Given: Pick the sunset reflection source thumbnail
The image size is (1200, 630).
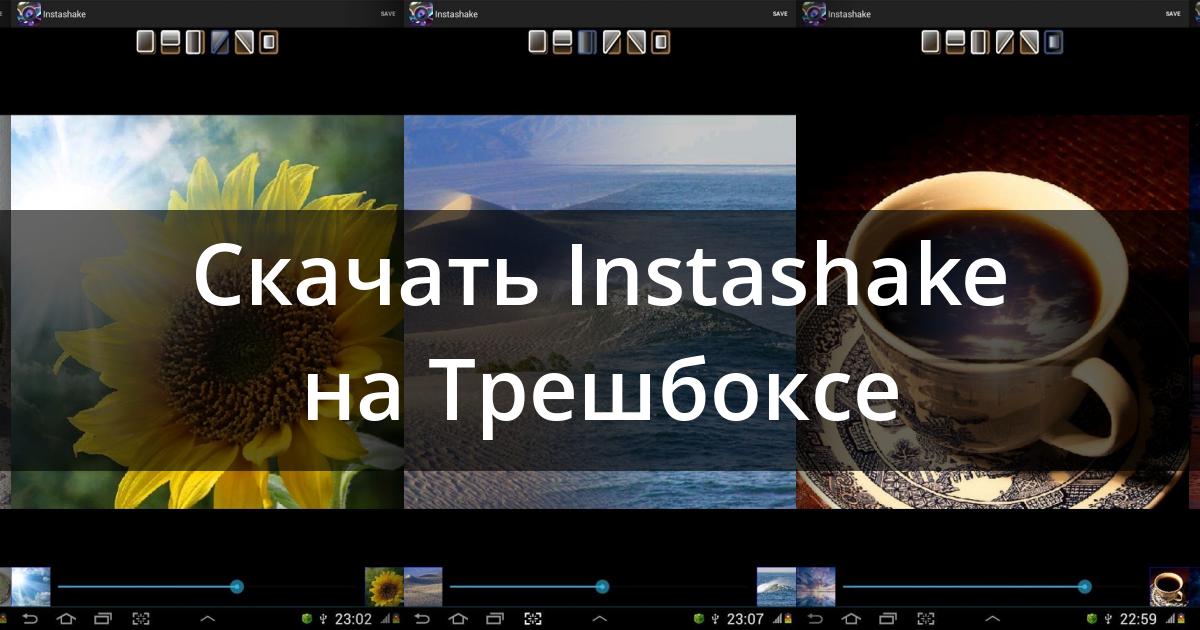Looking at the screenshot, I should point(816,587).
